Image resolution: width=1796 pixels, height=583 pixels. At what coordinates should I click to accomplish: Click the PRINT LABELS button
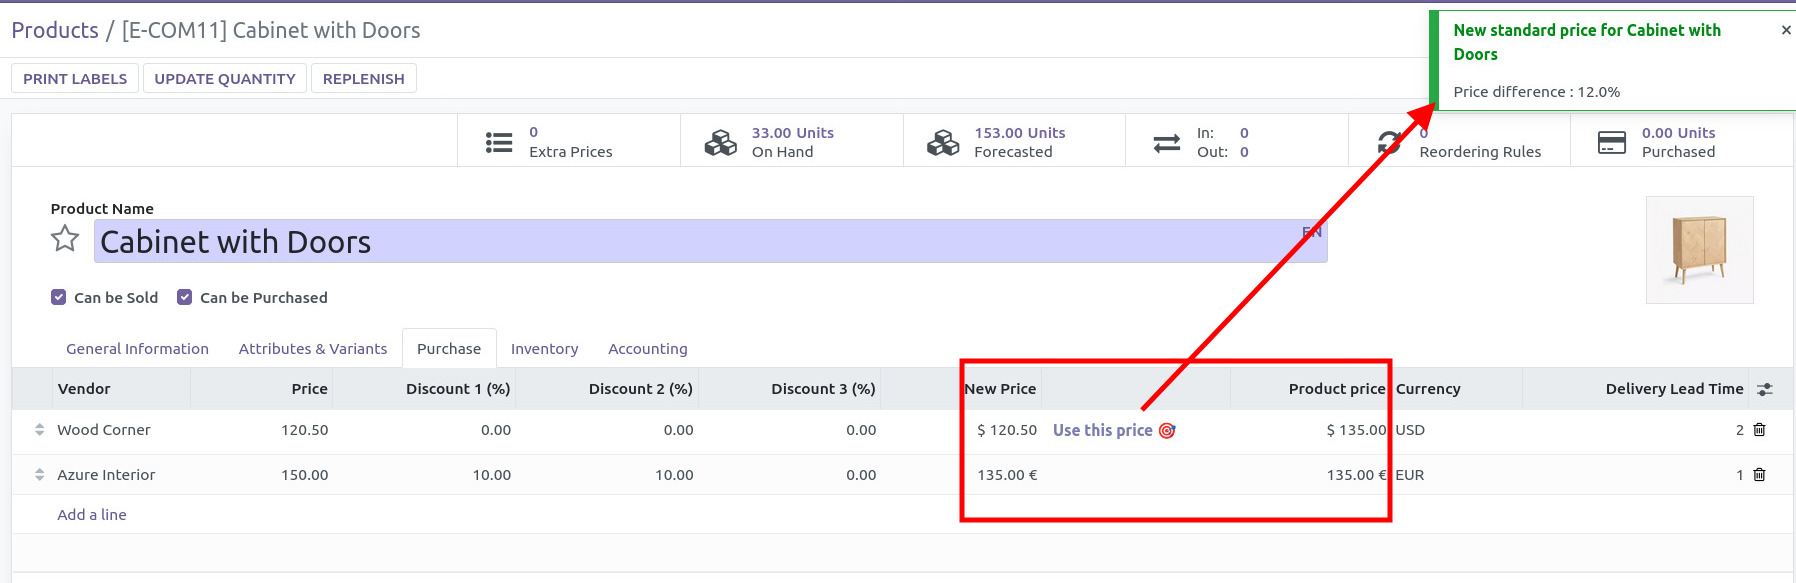pos(75,78)
